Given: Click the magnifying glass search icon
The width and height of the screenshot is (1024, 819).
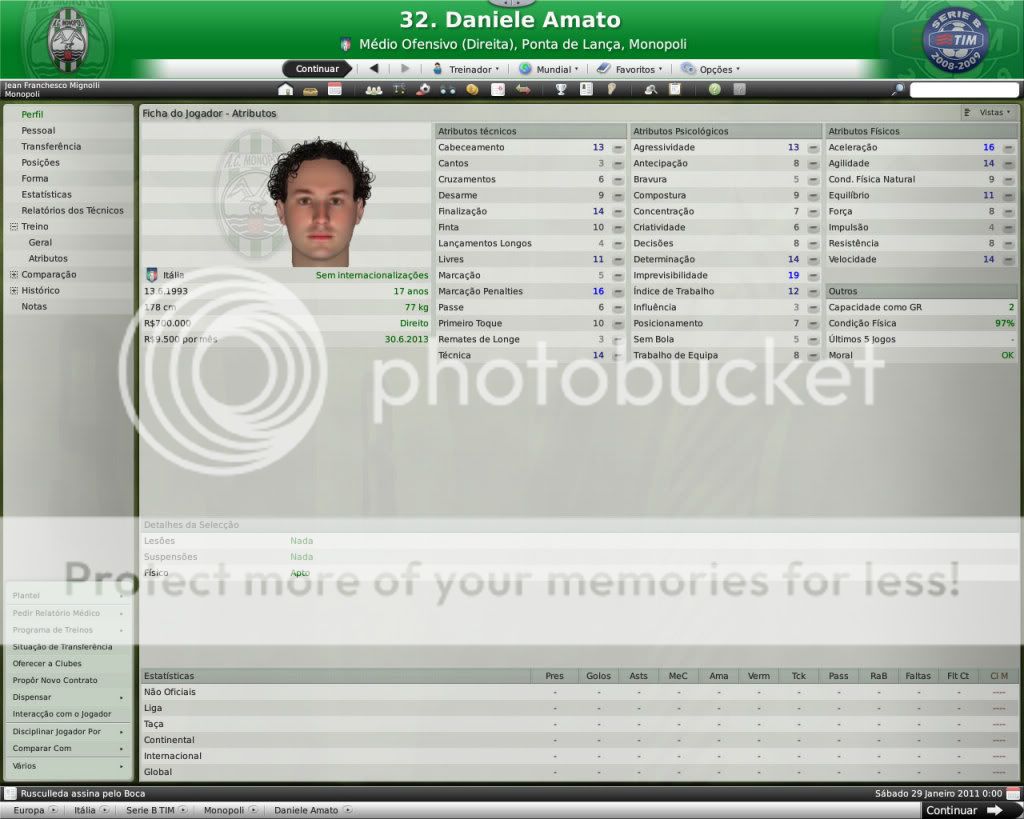Looking at the screenshot, I should click(898, 90).
